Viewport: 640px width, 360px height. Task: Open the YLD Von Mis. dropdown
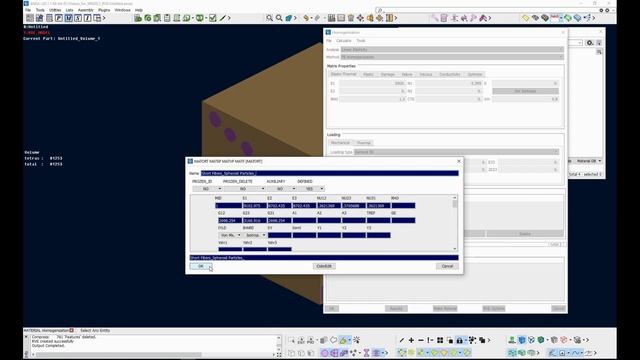coord(230,235)
